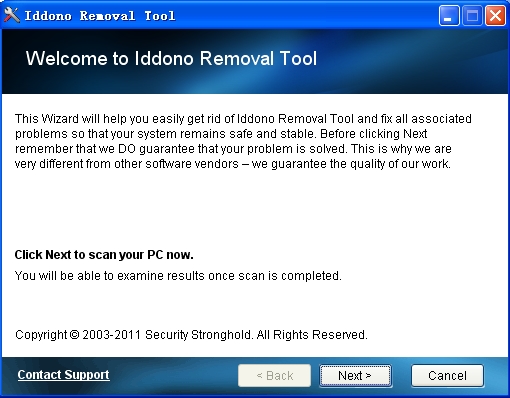510x398 pixels.
Task: Click the maximize window button
Action: [x=472, y=16]
